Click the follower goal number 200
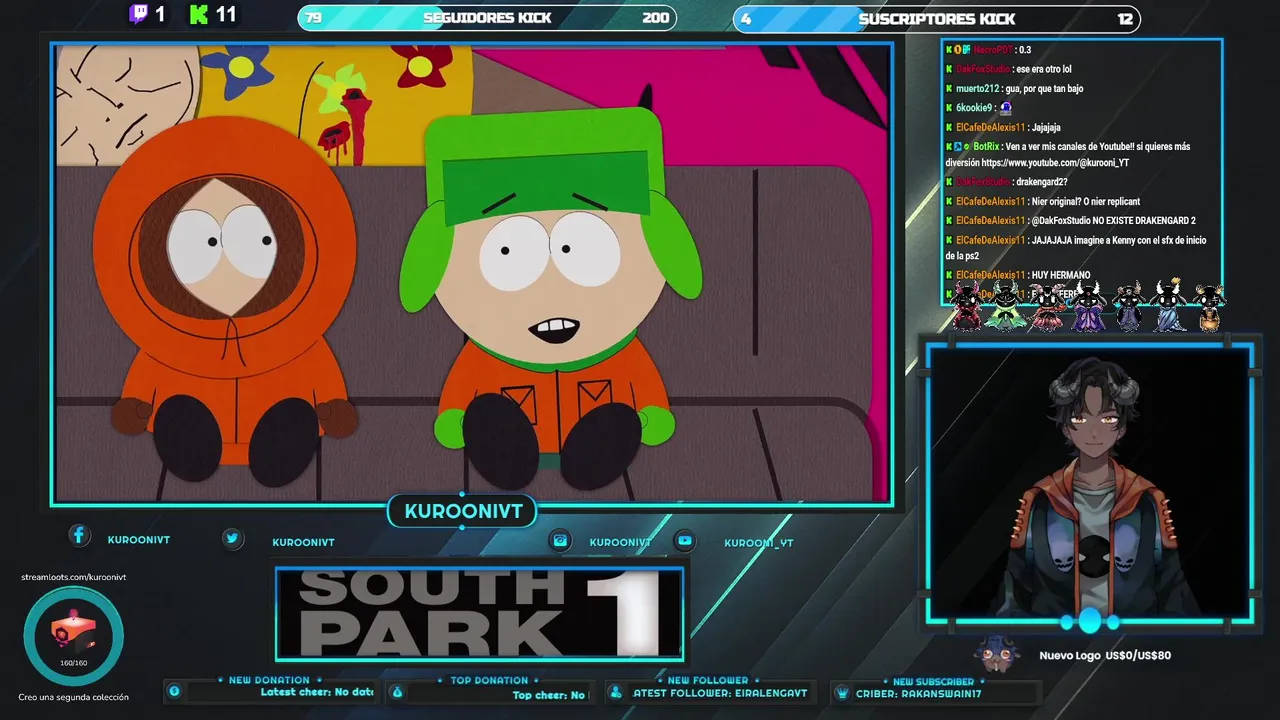The width and height of the screenshot is (1280, 720). point(656,18)
